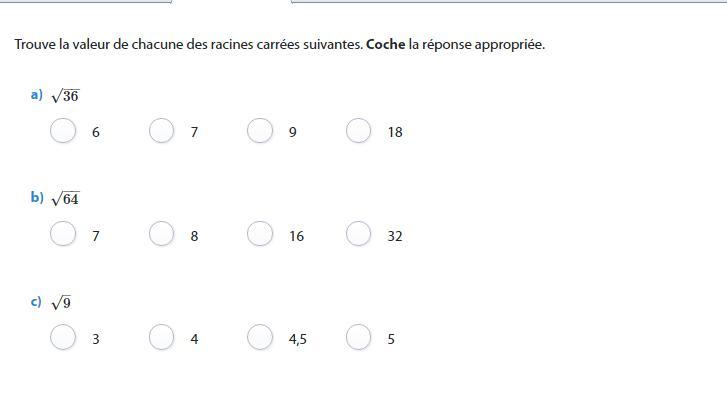
Task: Mark the 18 radio button in question a
Action: pyautogui.click(x=358, y=130)
